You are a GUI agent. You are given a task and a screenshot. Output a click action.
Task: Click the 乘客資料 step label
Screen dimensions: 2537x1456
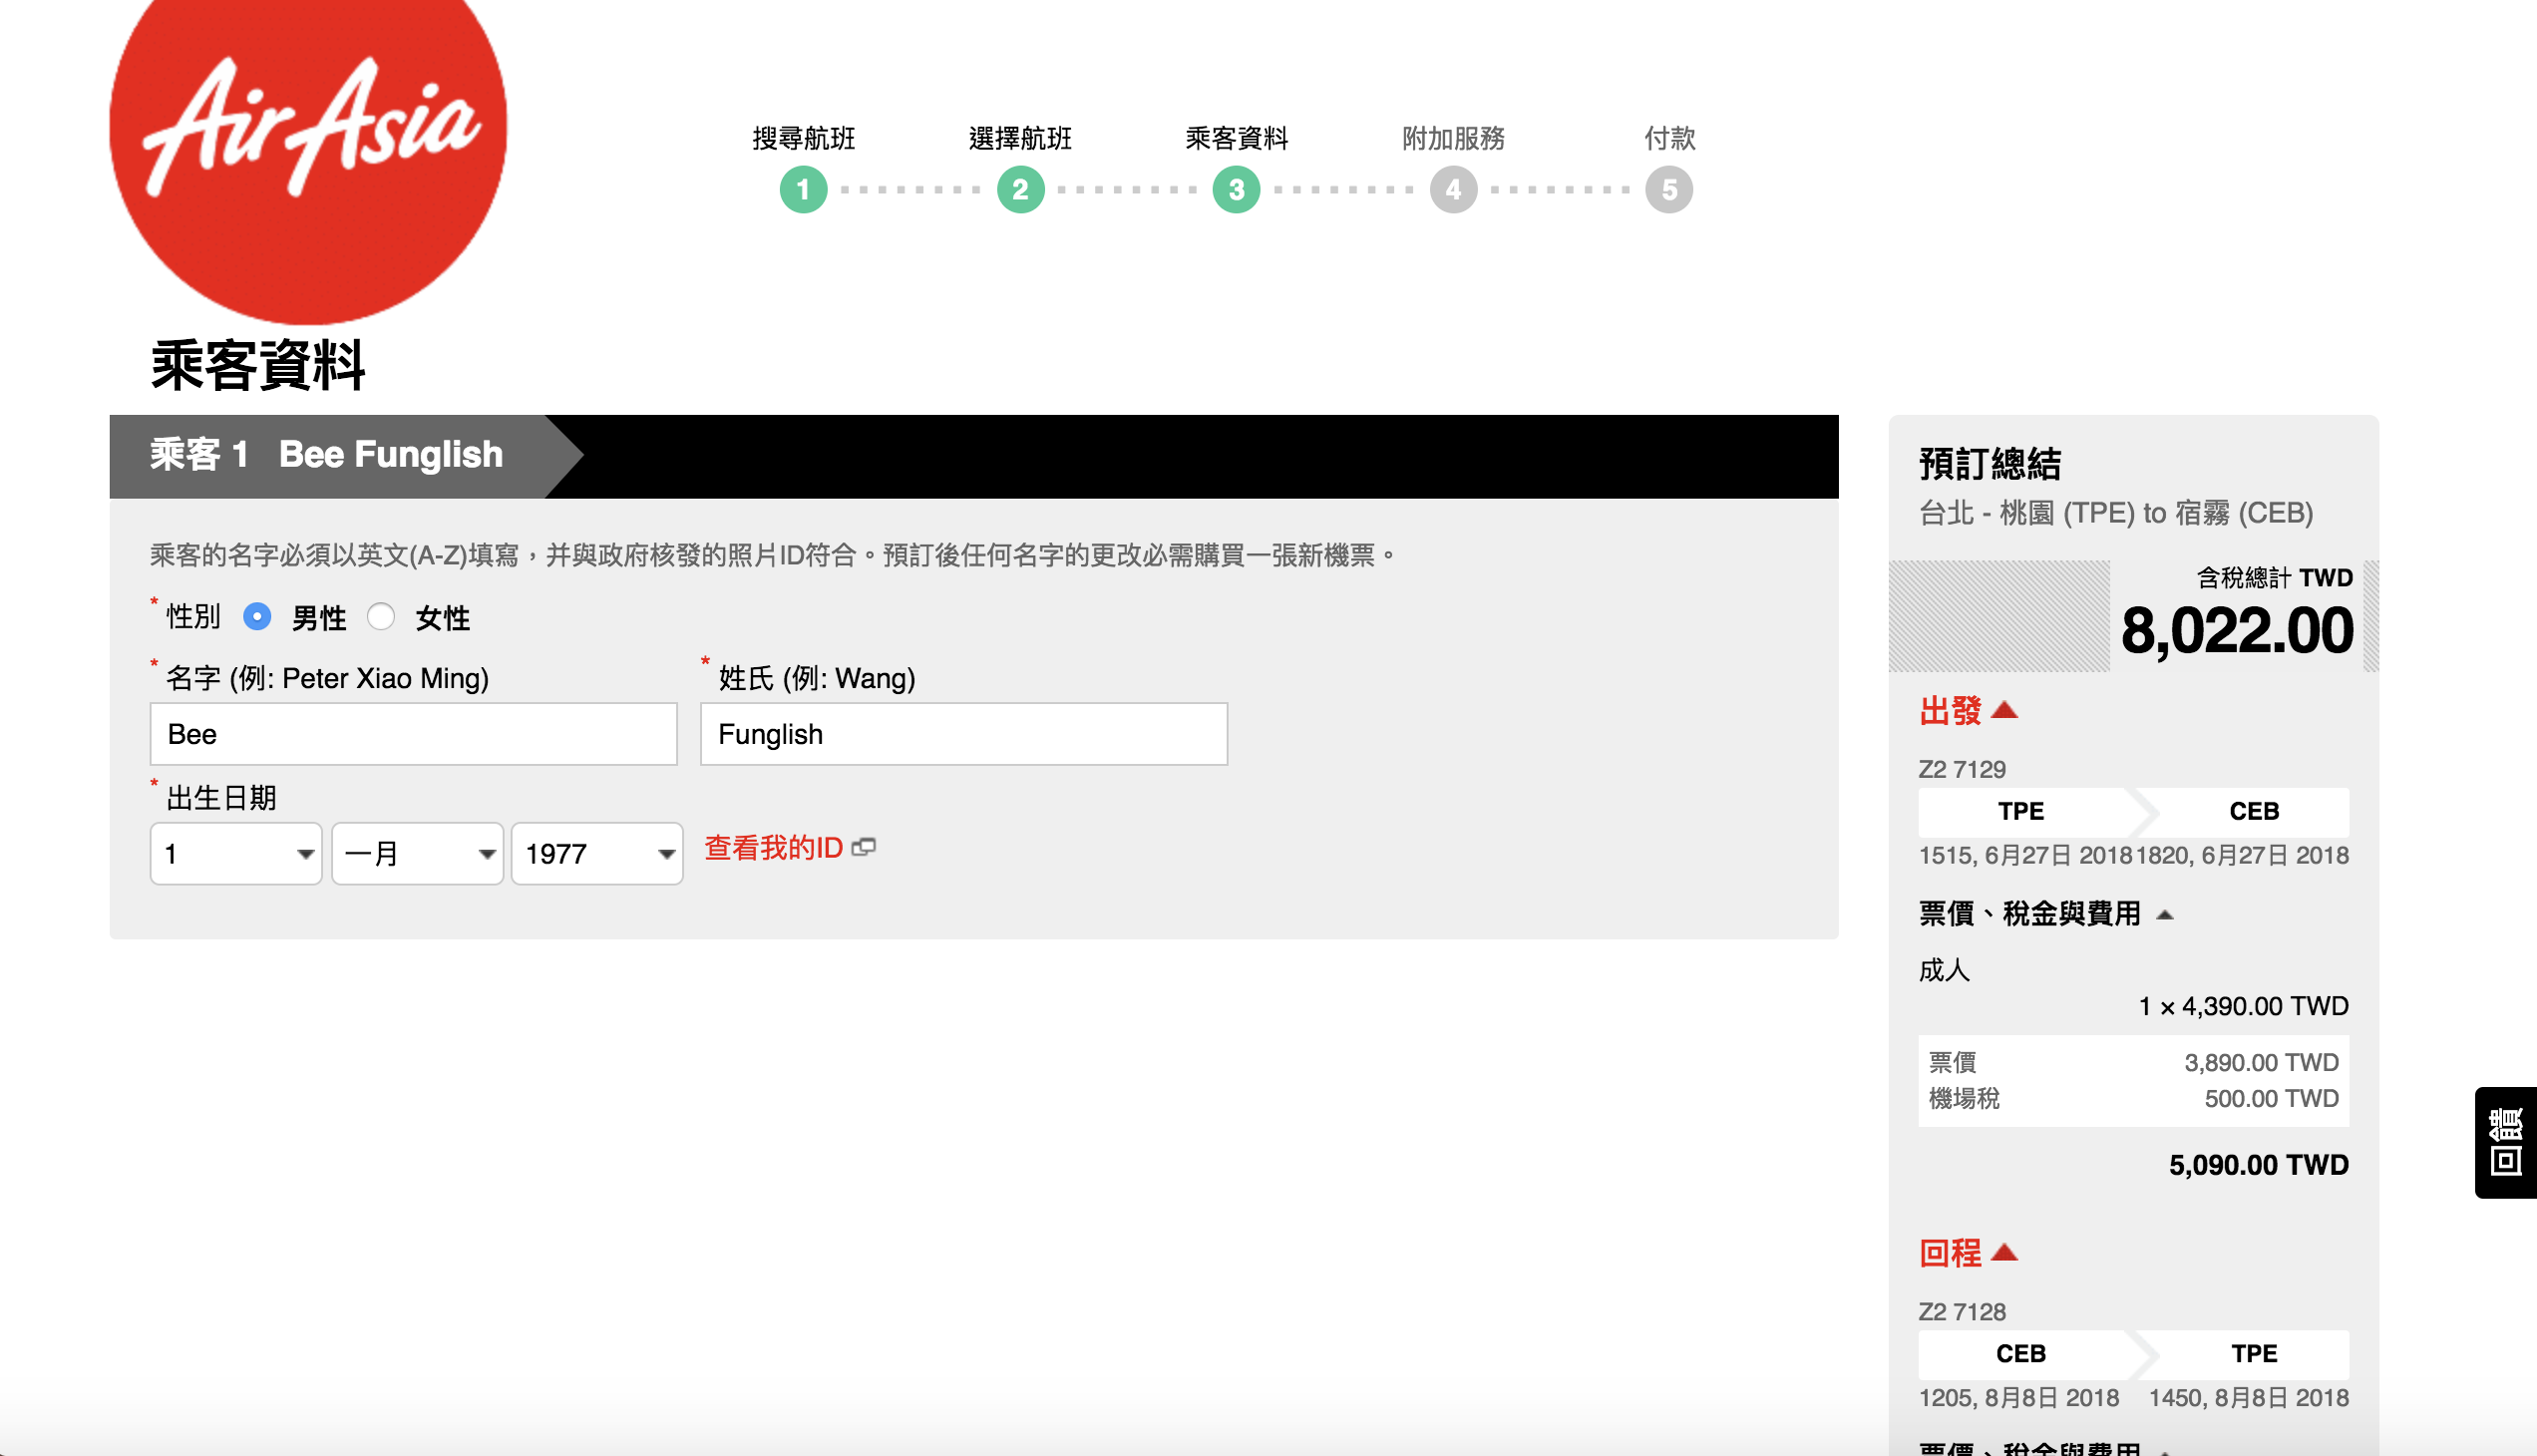pyautogui.click(x=1236, y=138)
